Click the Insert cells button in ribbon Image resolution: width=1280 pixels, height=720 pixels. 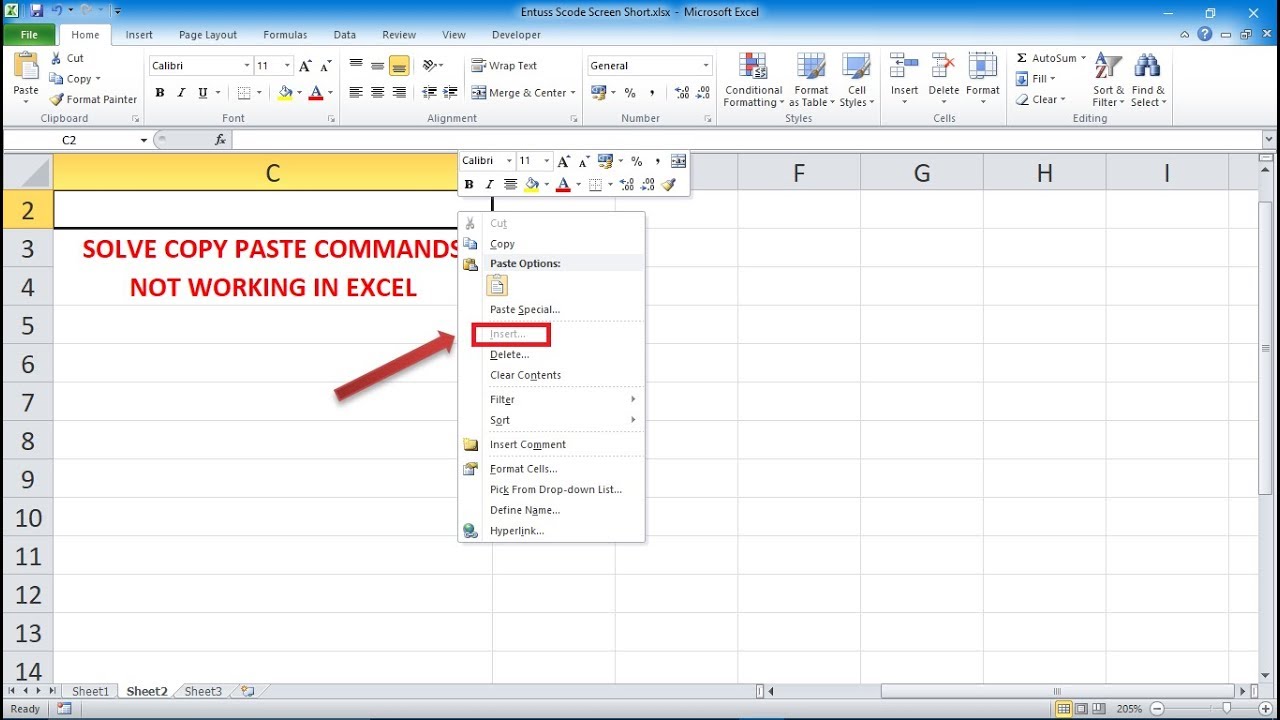pos(904,76)
